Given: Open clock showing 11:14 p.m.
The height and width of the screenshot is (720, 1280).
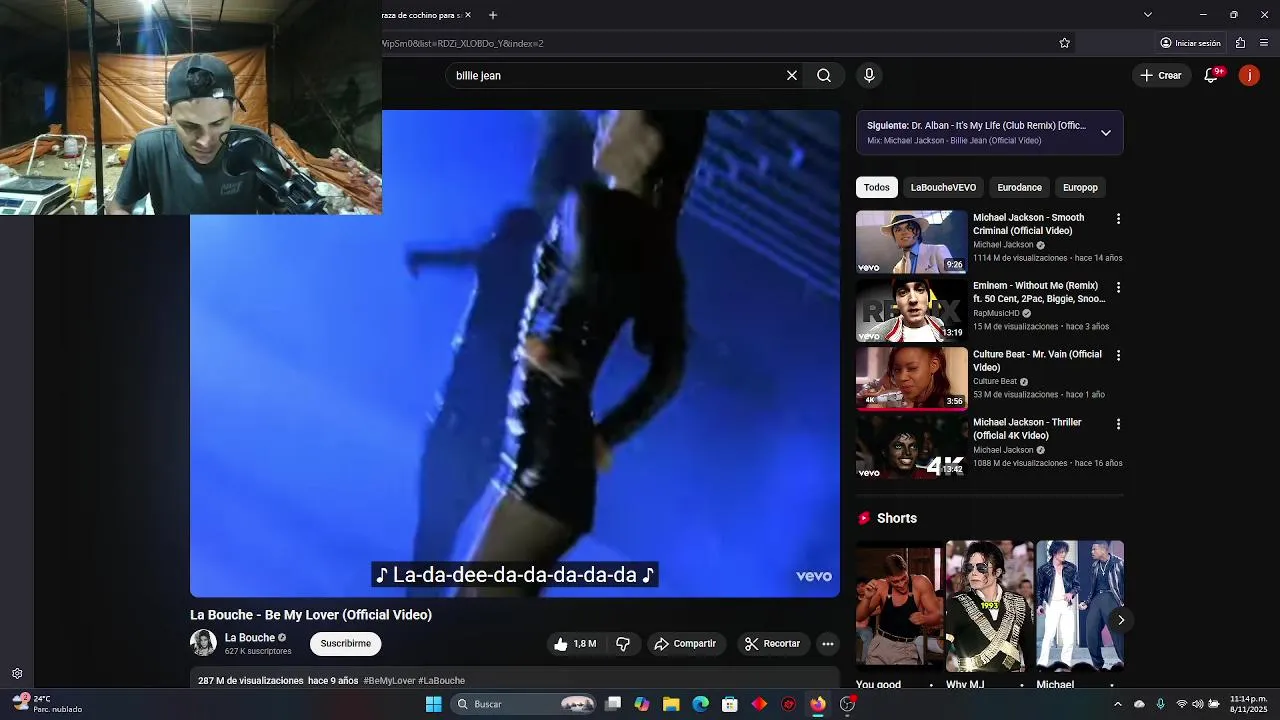Looking at the screenshot, I should 1248,704.
